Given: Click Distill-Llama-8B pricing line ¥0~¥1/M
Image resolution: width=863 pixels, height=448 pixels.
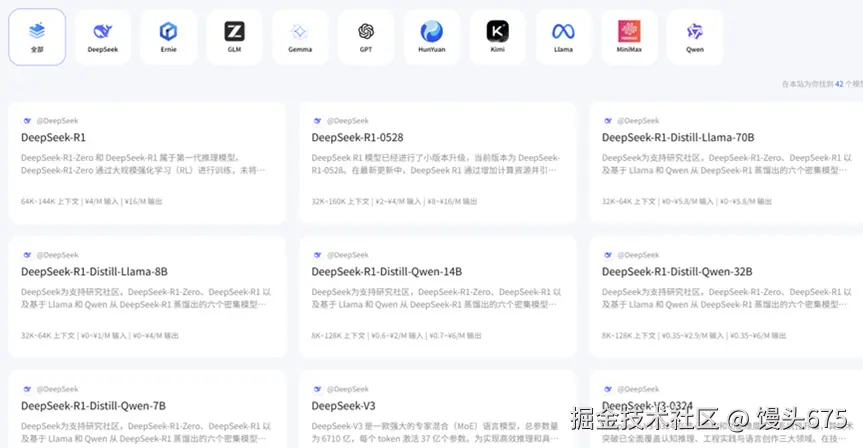Looking at the screenshot, I should click(100, 336).
